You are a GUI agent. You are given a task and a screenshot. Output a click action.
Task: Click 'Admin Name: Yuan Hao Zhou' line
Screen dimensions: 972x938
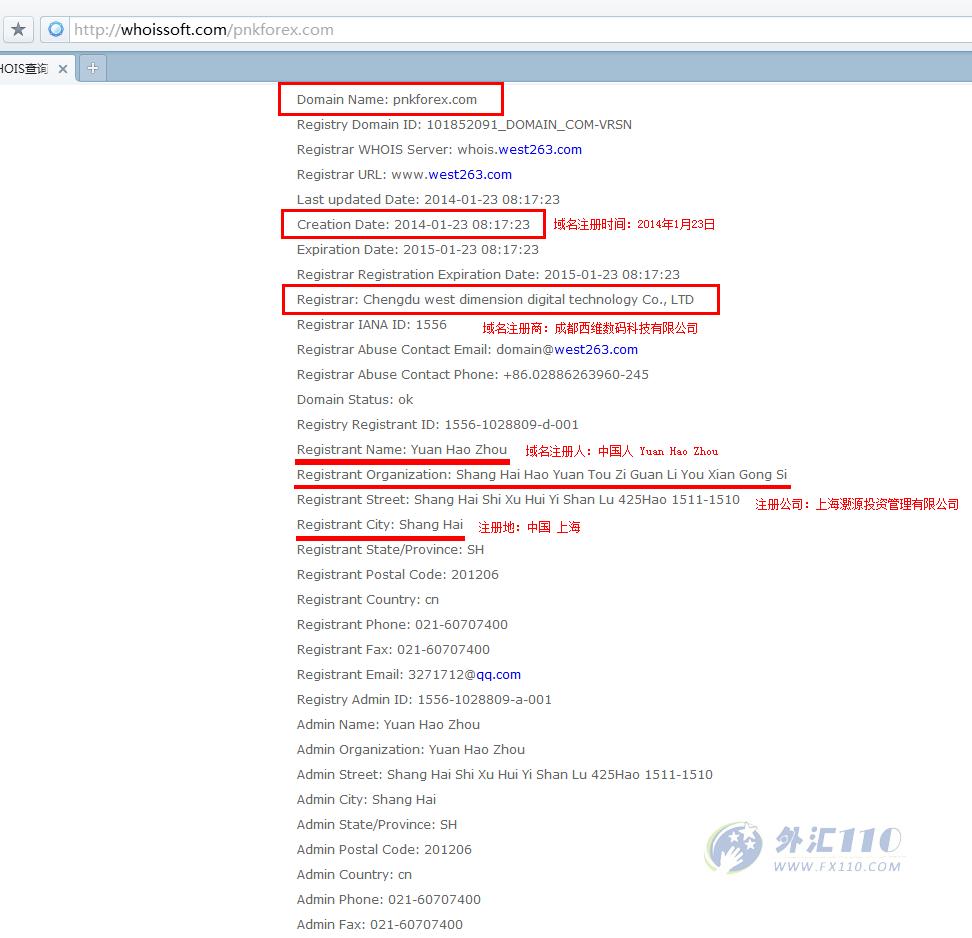point(389,725)
